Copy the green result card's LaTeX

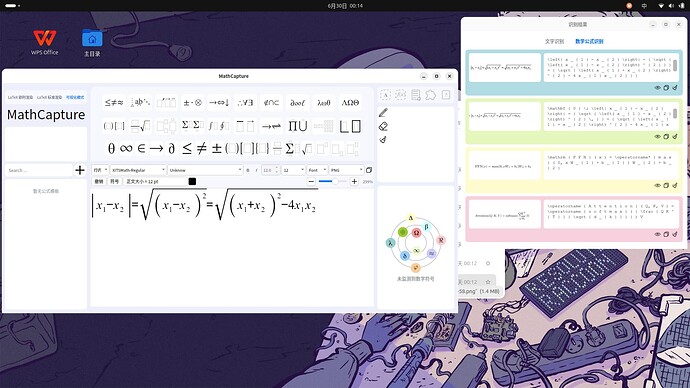click(x=666, y=136)
